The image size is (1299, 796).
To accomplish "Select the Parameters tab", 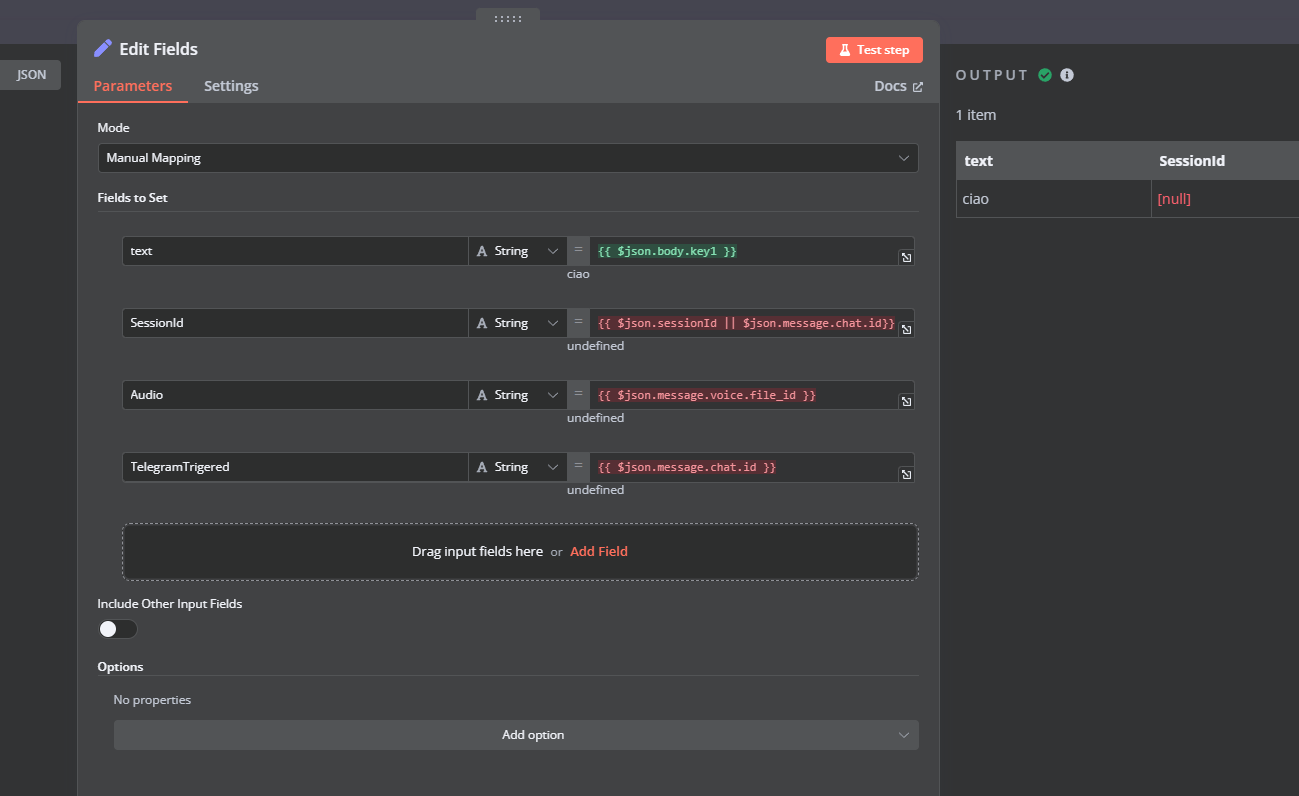I will [x=132, y=86].
